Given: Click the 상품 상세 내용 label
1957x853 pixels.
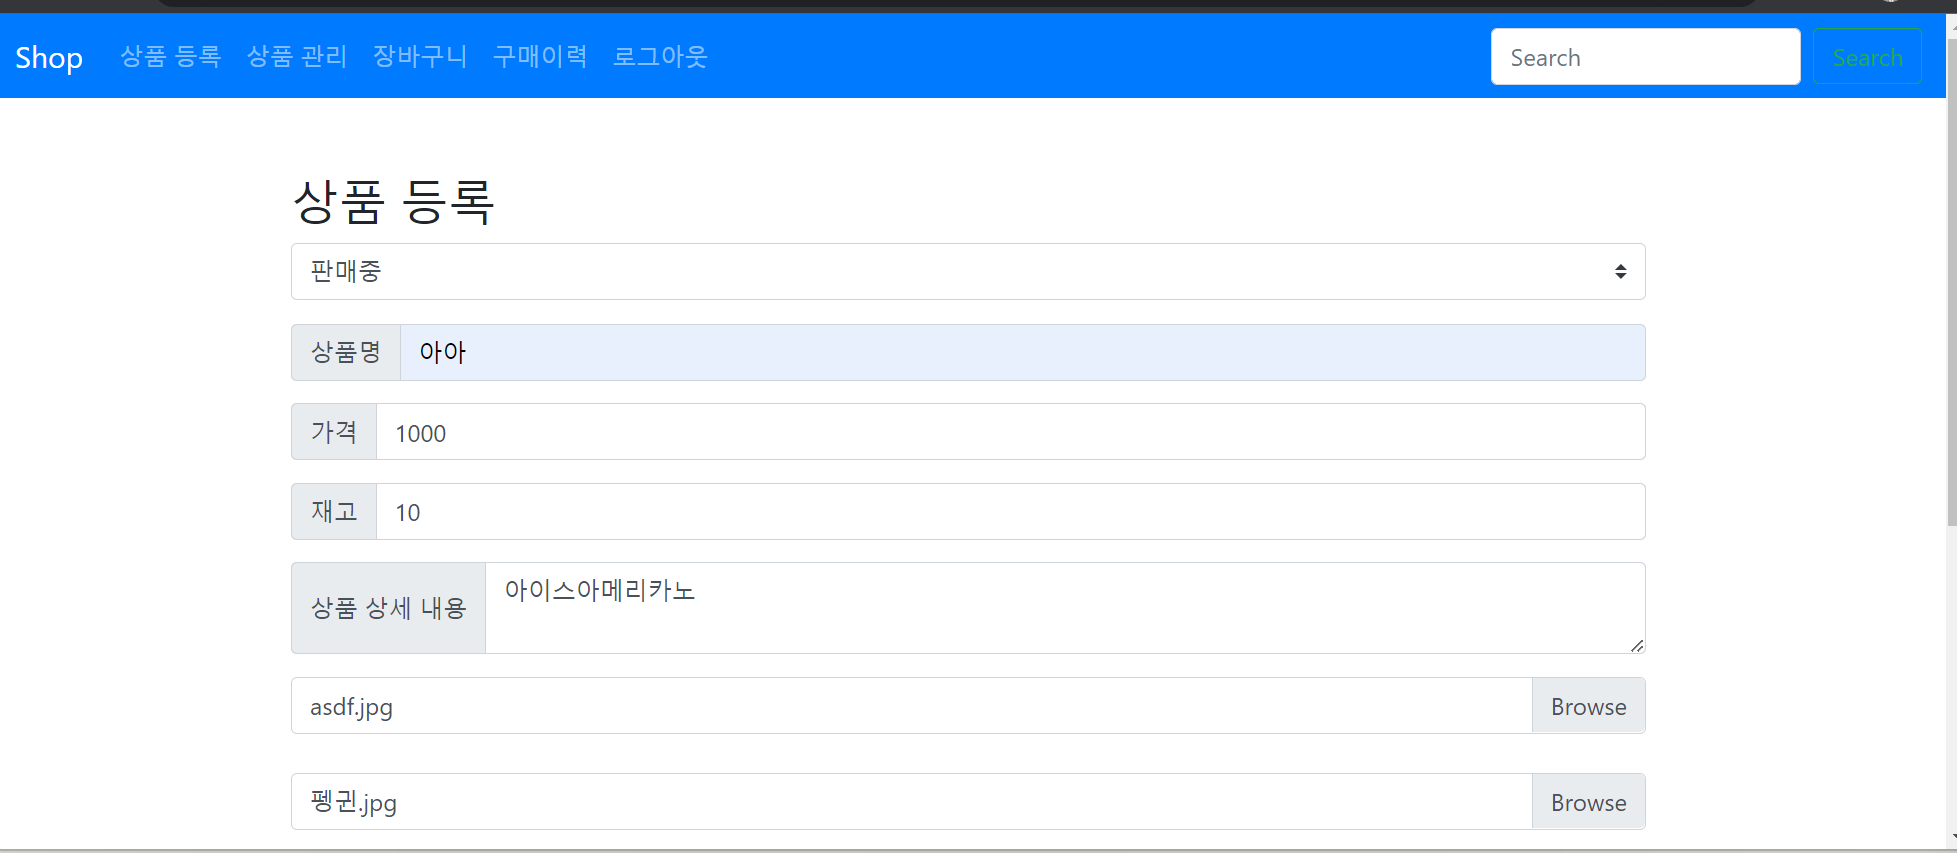Looking at the screenshot, I should pyautogui.click(x=388, y=608).
